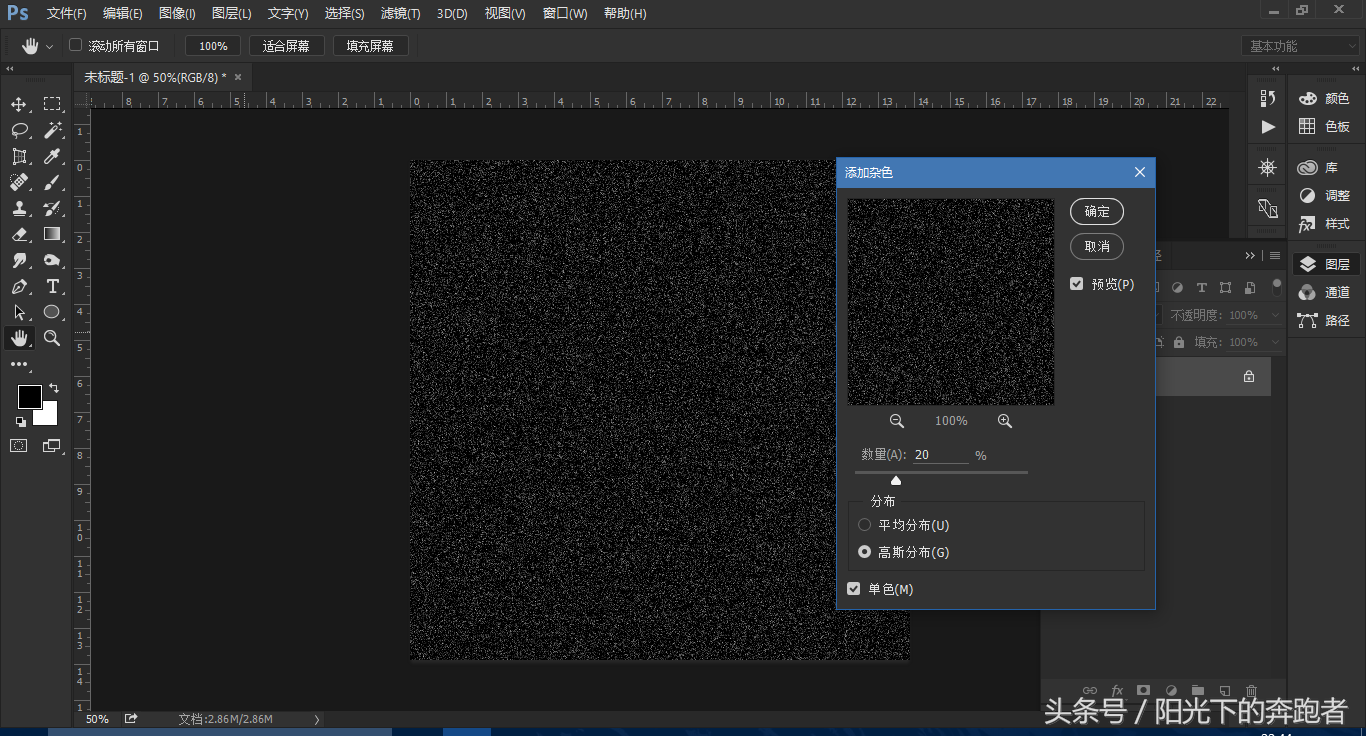The image size is (1366, 736).
Task: Select the Horizontal Type tool
Action: click(x=52, y=287)
